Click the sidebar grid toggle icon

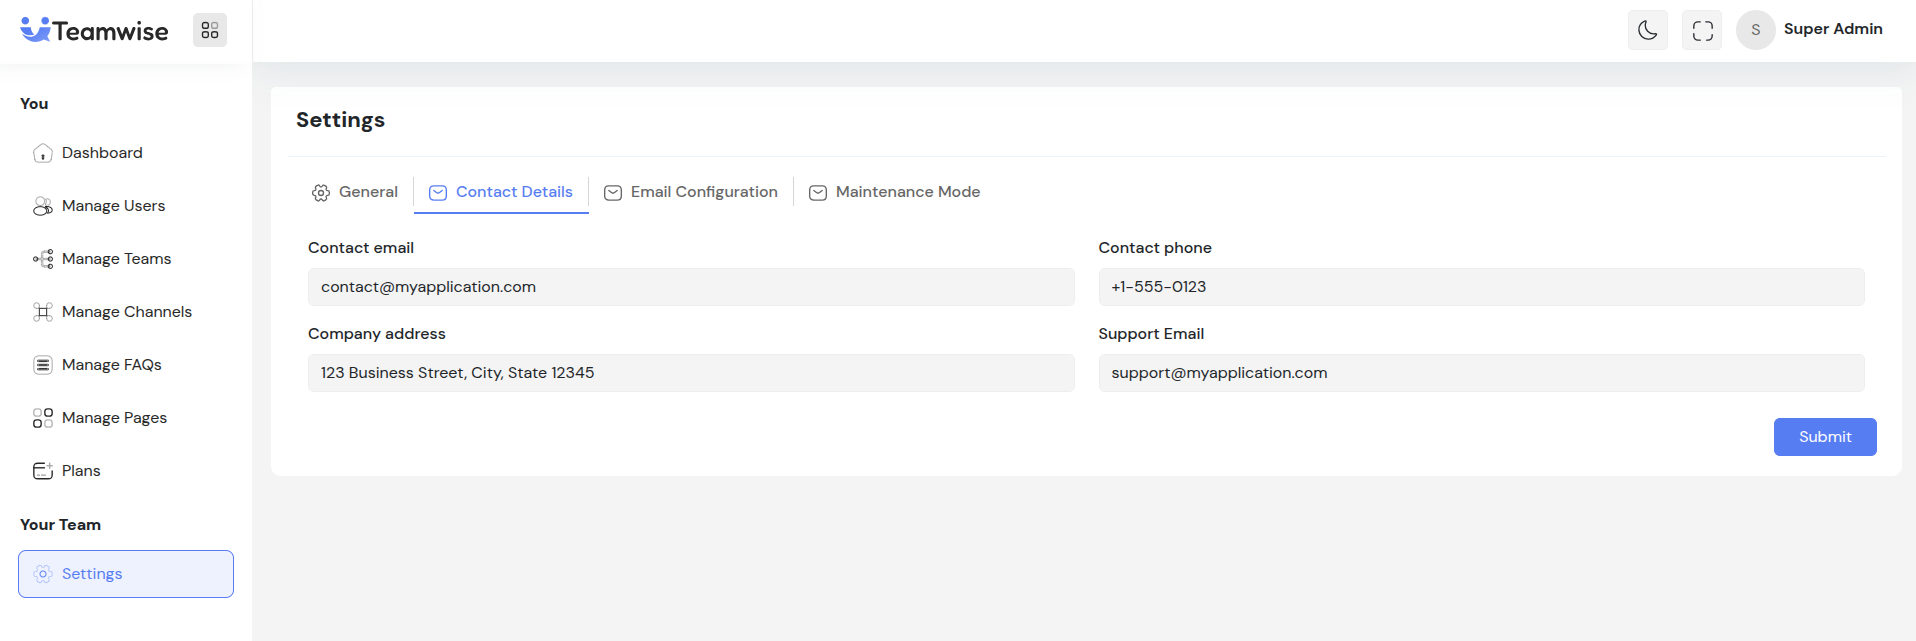click(x=210, y=30)
